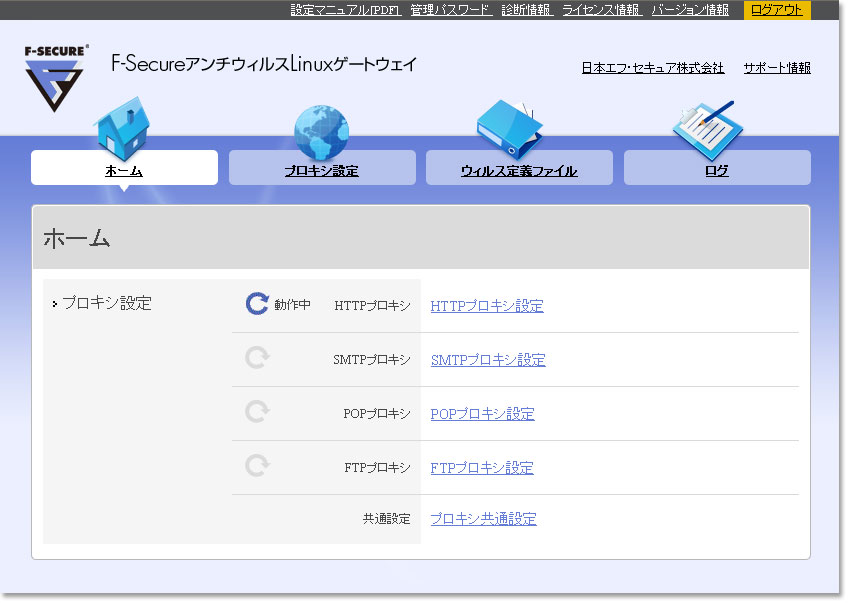
Task: Click the gray status icon for SMTPプロキシ
Action: click(257, 358)
